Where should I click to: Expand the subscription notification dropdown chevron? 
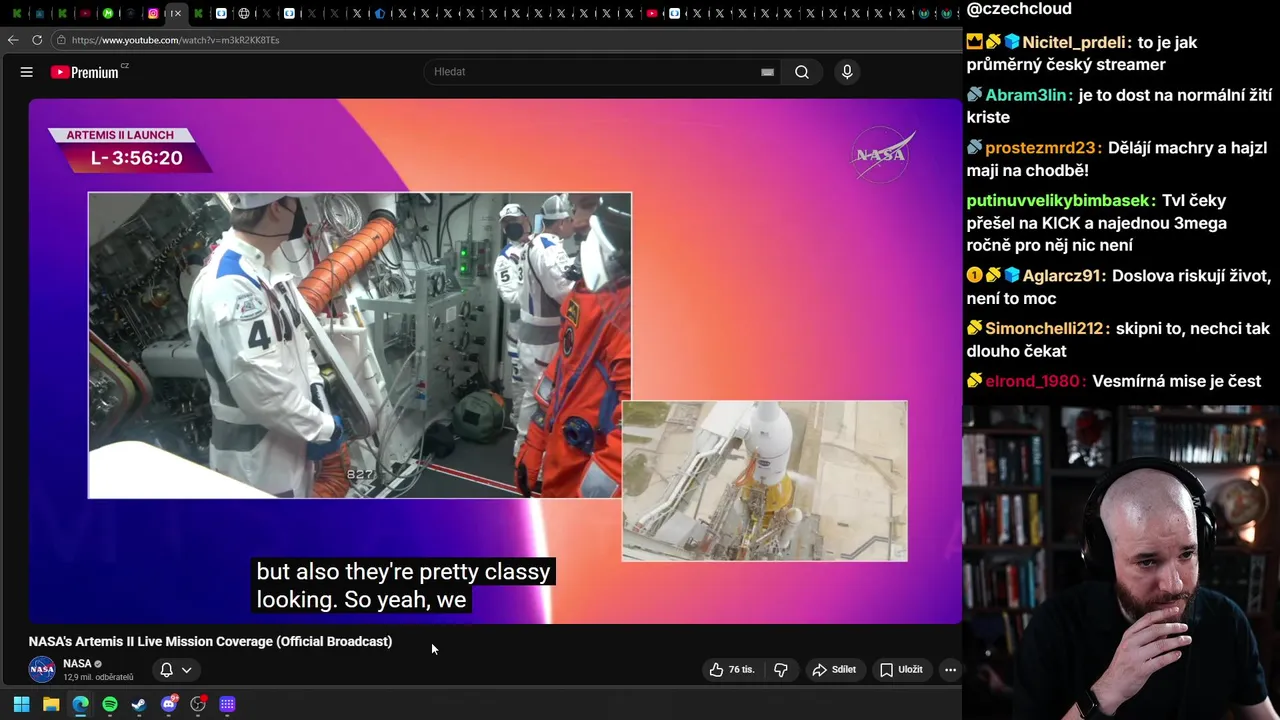coord(186,670)
